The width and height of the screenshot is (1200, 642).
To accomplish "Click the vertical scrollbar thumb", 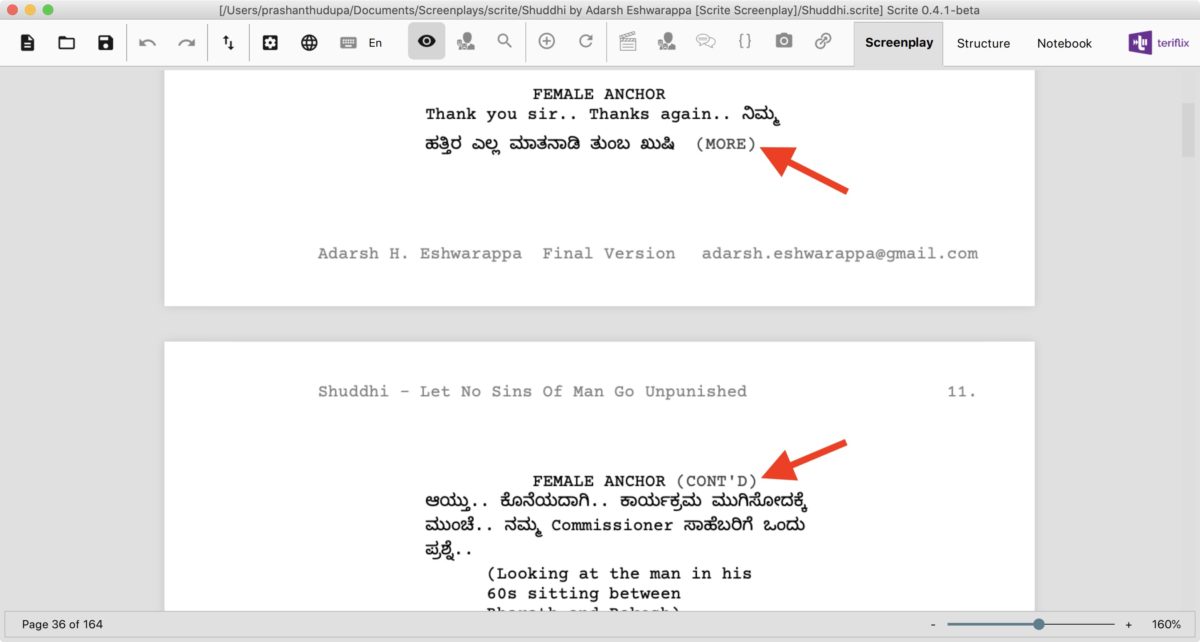I will (1189, 129).
